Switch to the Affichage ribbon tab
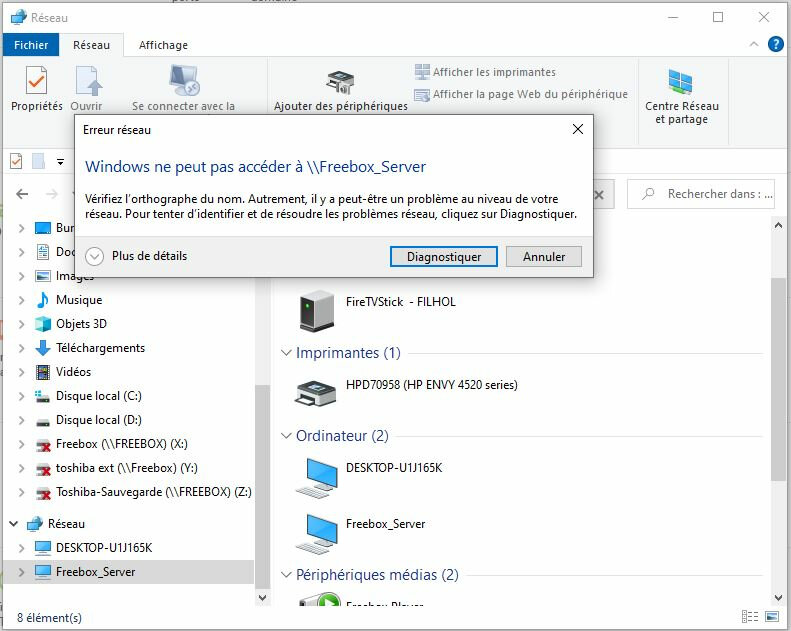The image size is (791, 631). coord(163,45)
